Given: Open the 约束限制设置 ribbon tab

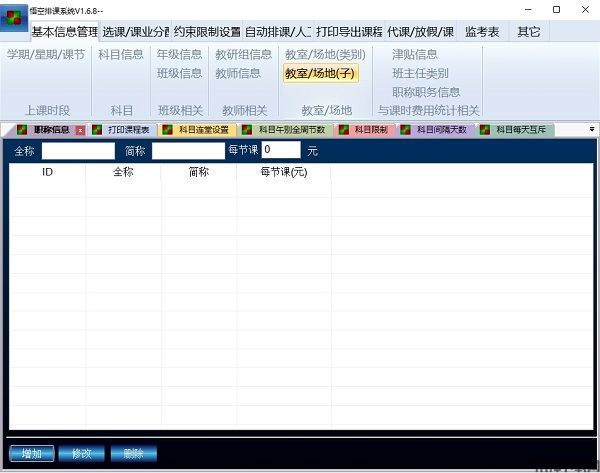Looking at the screenshot, I should pos(207,31).
